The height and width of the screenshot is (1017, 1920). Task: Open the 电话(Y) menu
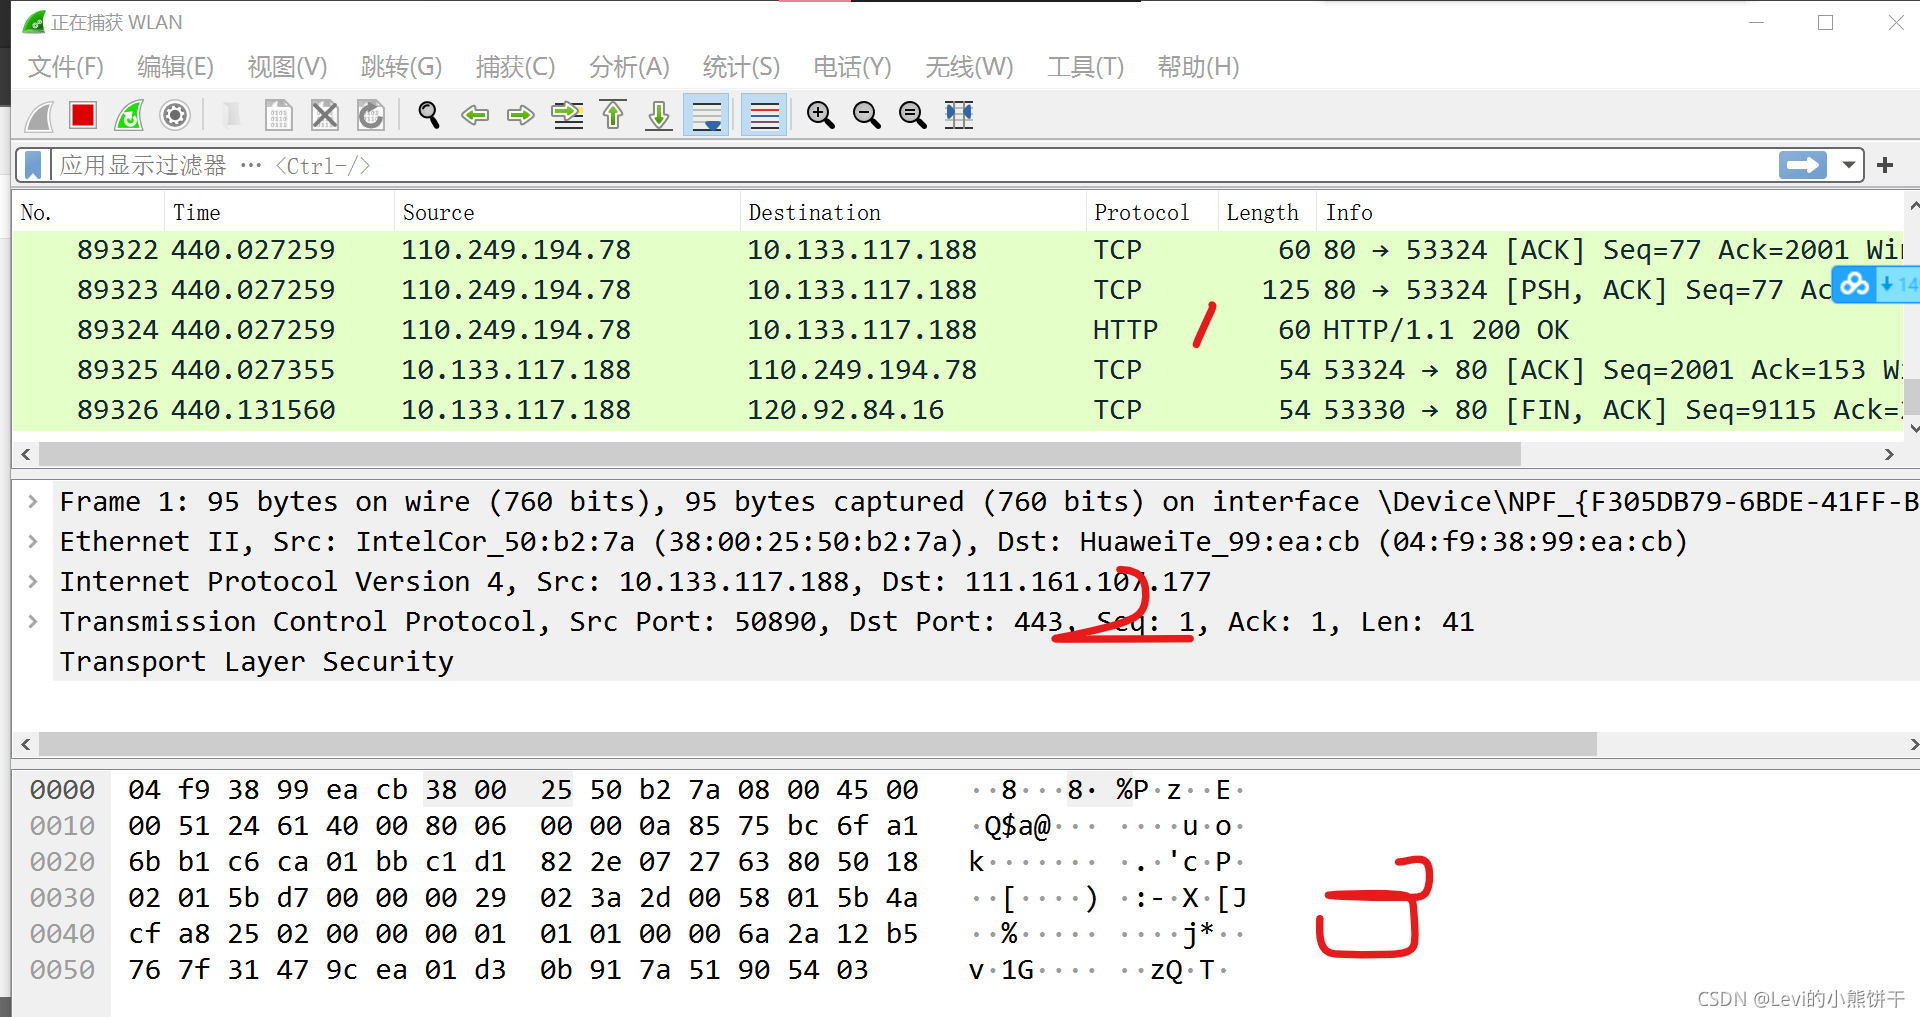click(x=852, y=67)
